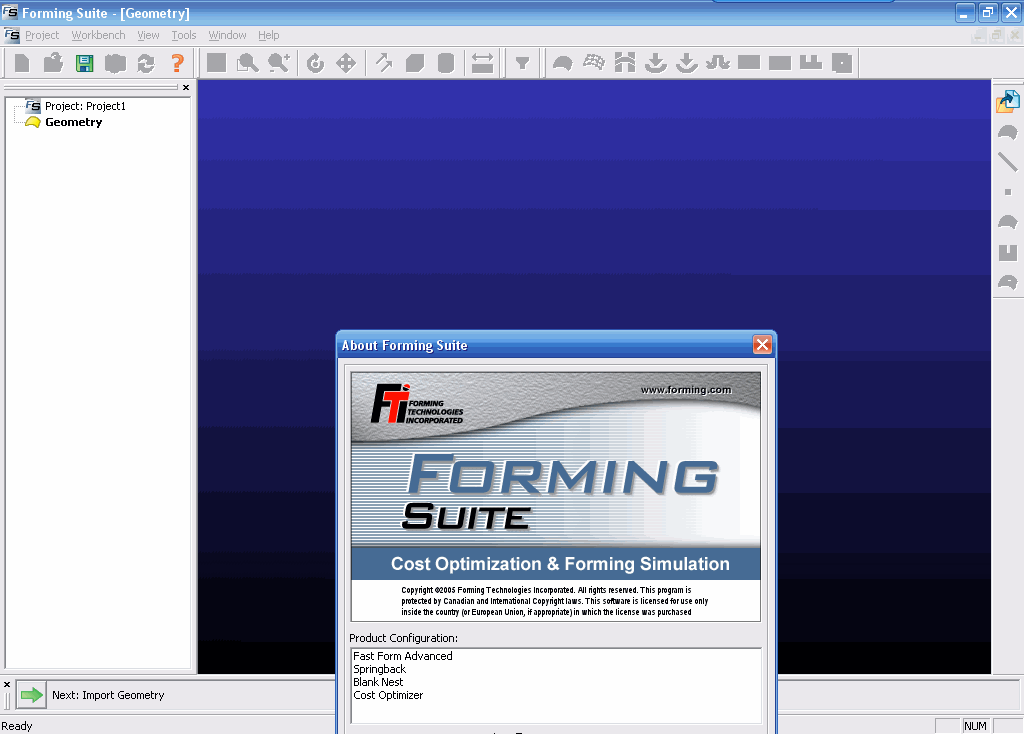The width and height of the screenshot is (1024, 734).
Task: Click the small point icon in right sidebar
Action: point(1008,192)
